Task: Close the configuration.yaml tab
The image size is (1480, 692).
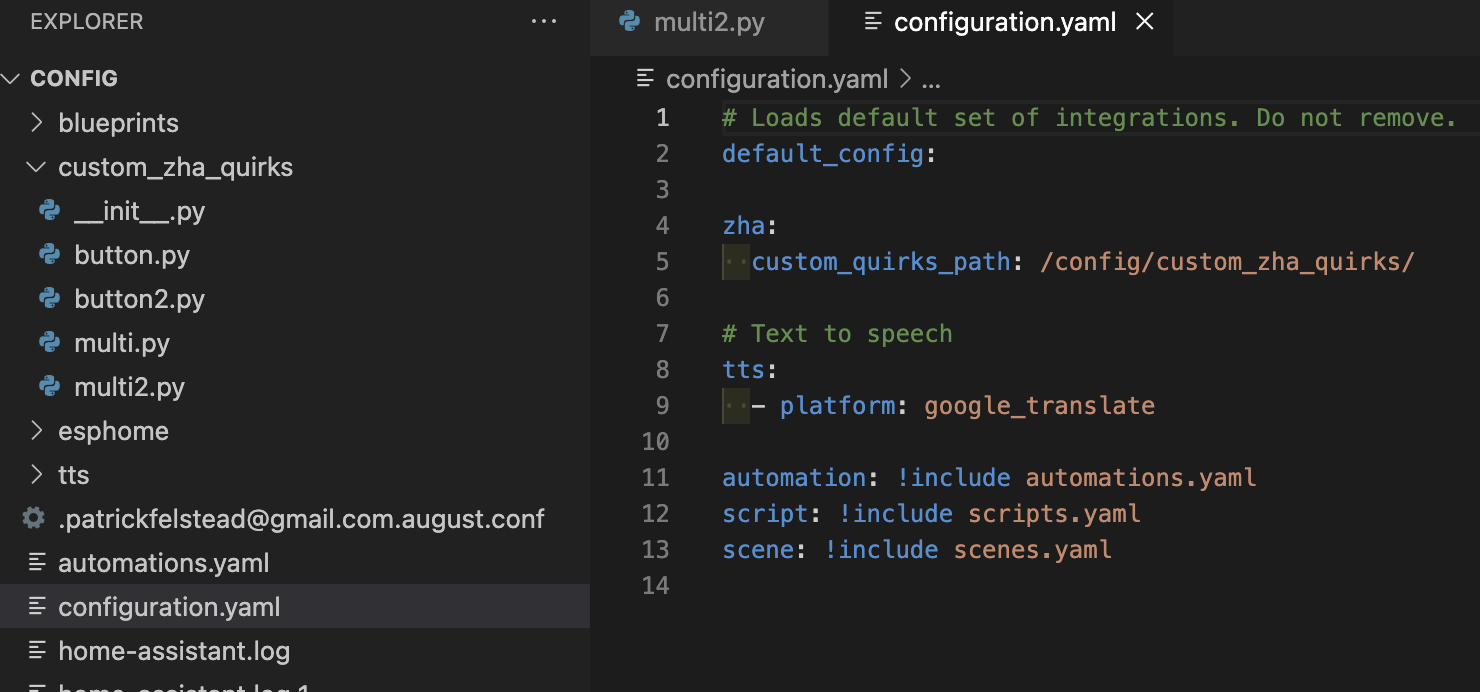Action: (x=1144, y=22)
